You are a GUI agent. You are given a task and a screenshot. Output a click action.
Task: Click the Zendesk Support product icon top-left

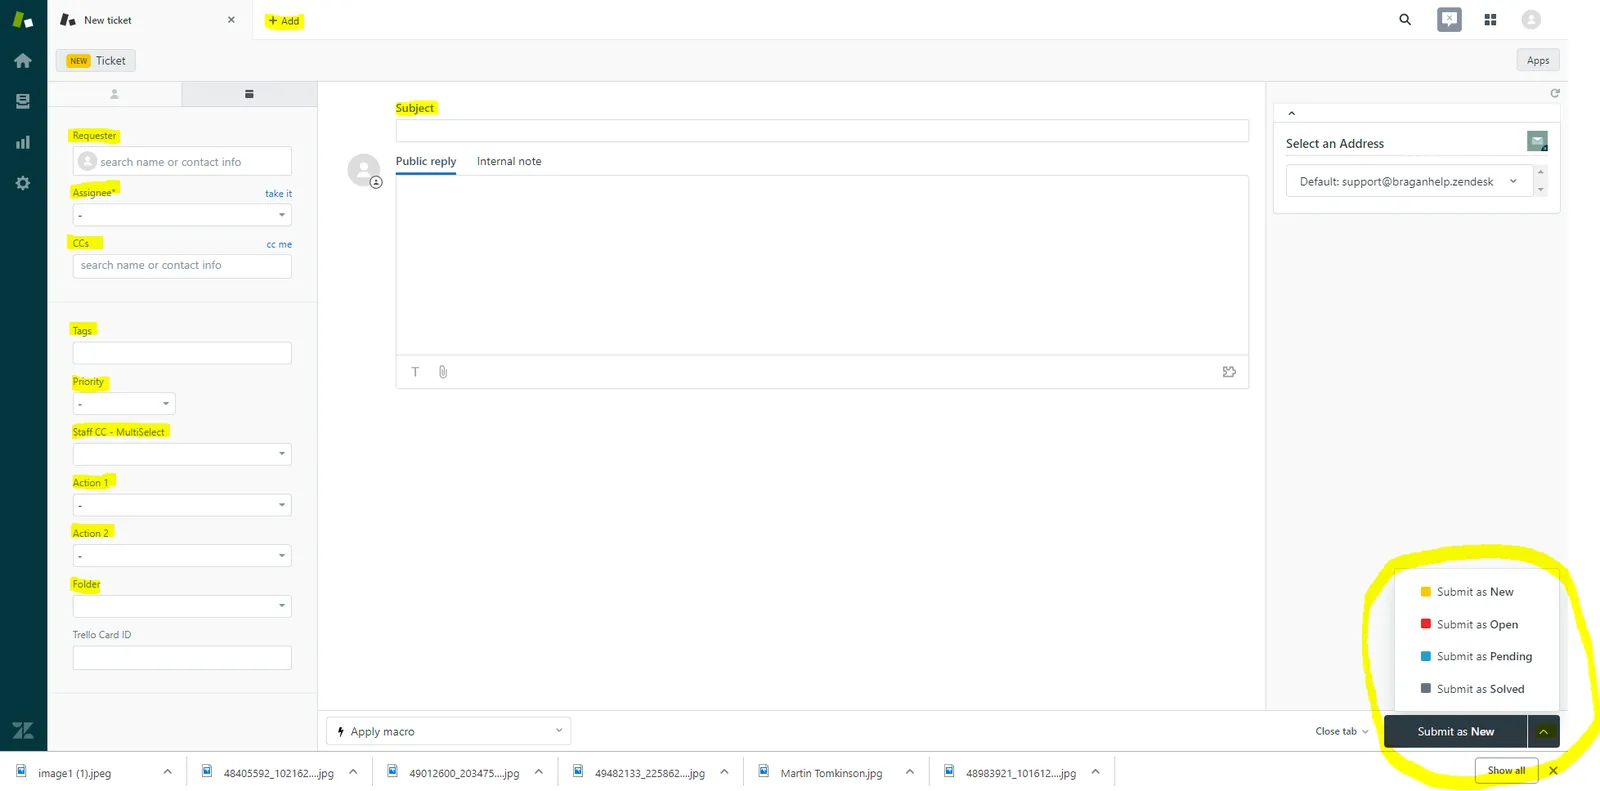23,20
